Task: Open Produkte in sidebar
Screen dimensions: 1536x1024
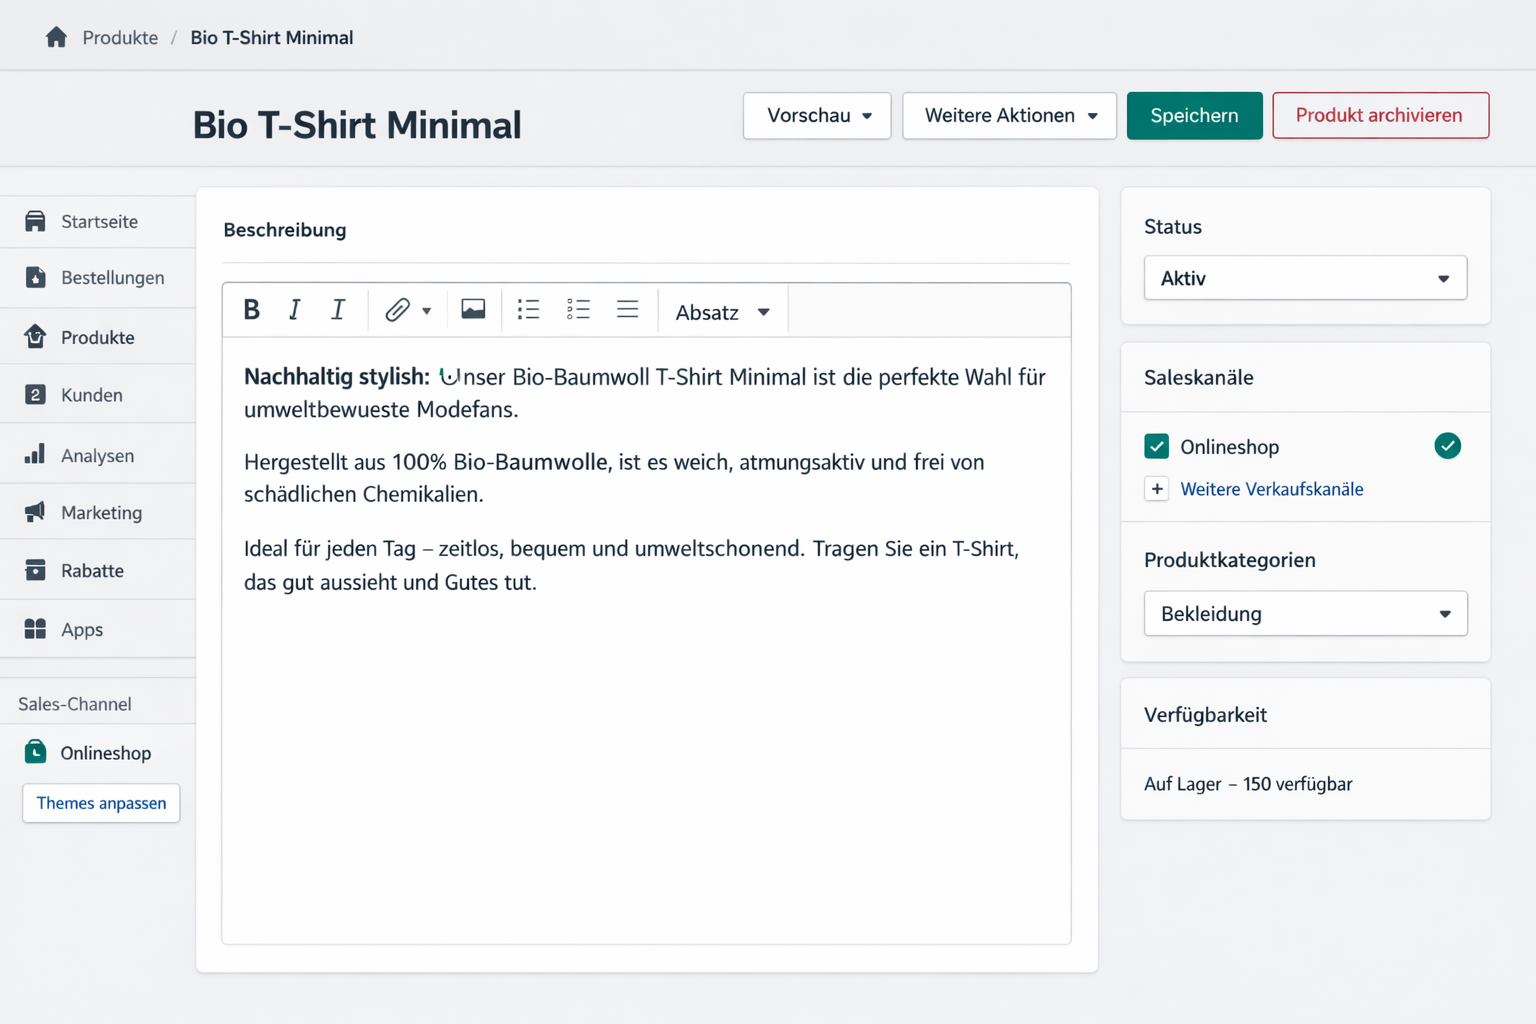Action: [98, 337]
